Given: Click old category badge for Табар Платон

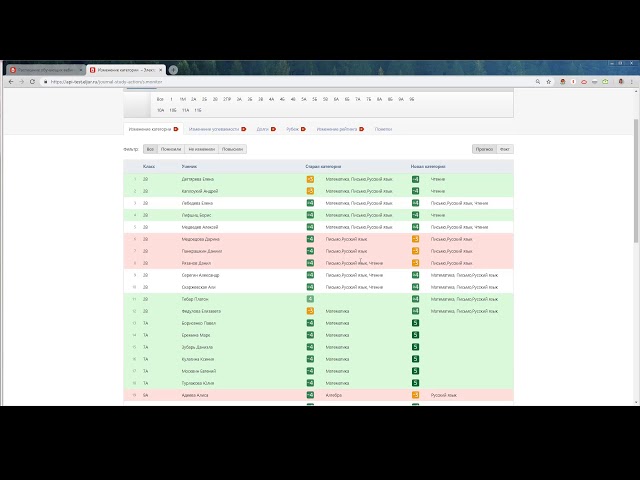Looking at the screenshot, I should tap(311, 299).
